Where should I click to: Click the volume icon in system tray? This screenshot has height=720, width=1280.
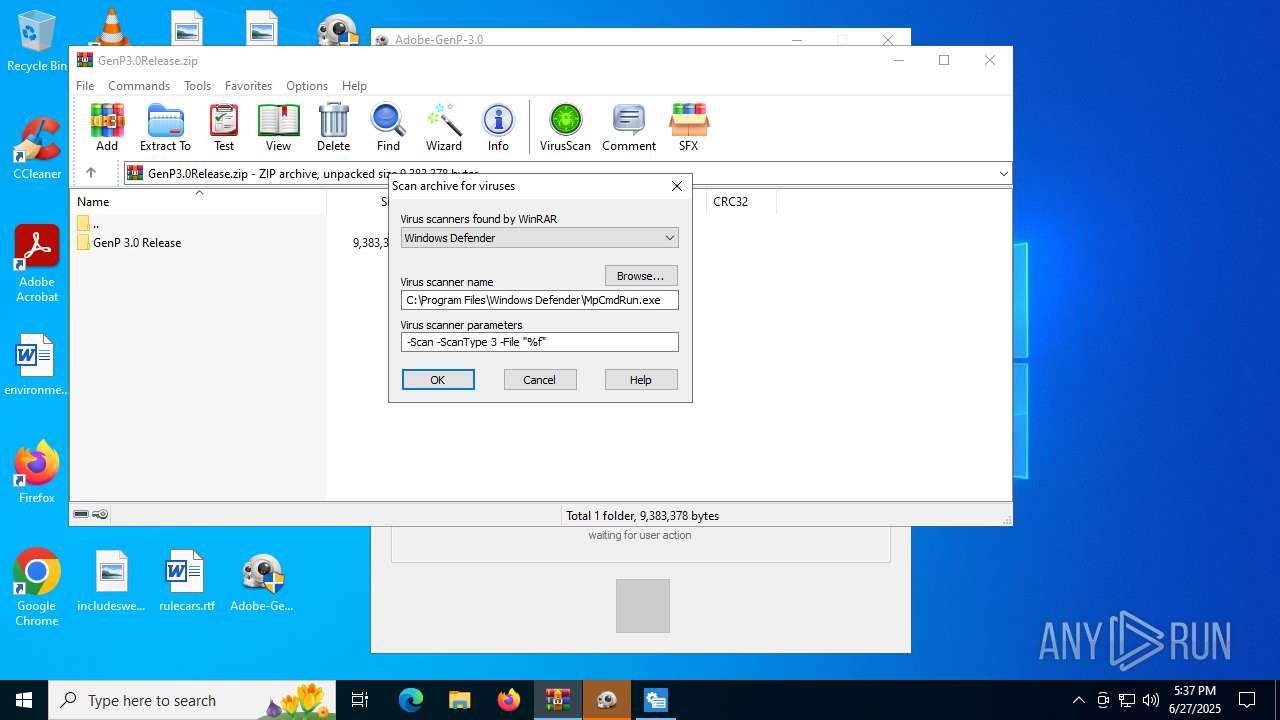pos(1151,700)
